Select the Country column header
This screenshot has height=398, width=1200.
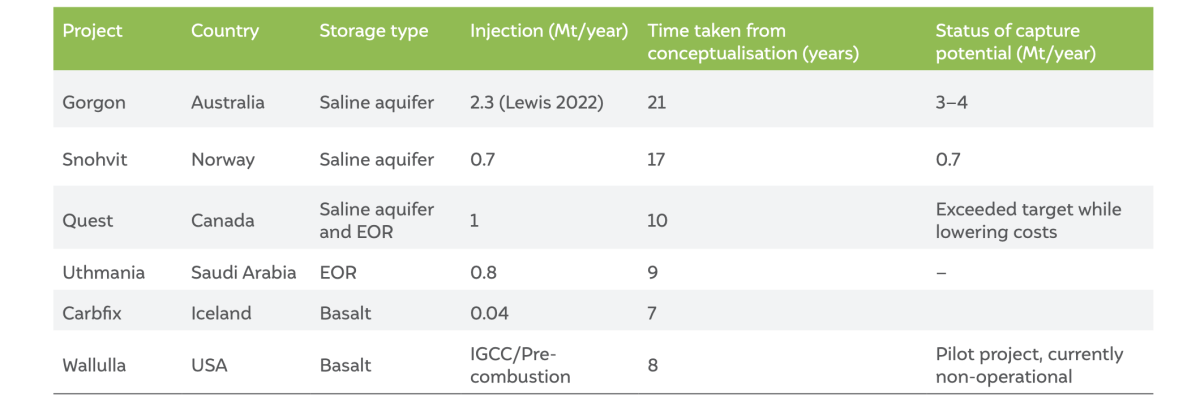pos(225,31)
